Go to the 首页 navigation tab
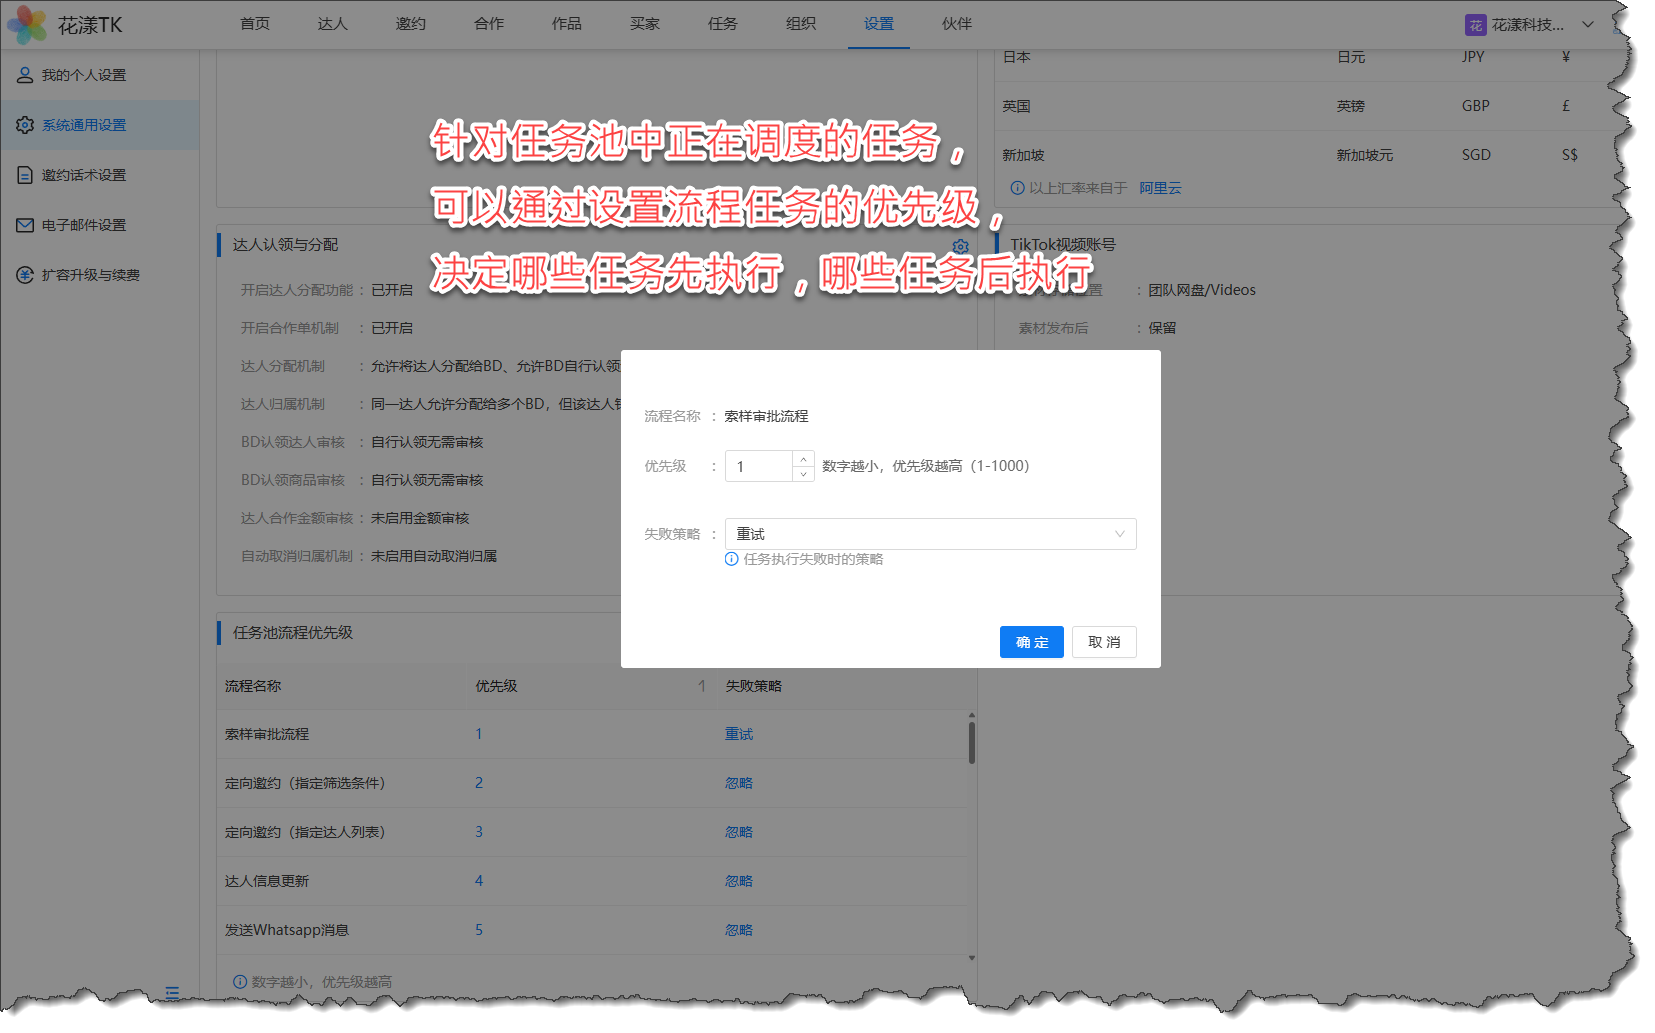Image resolution: width=1655 pixels, height=1033 pixels. [255, 24]
